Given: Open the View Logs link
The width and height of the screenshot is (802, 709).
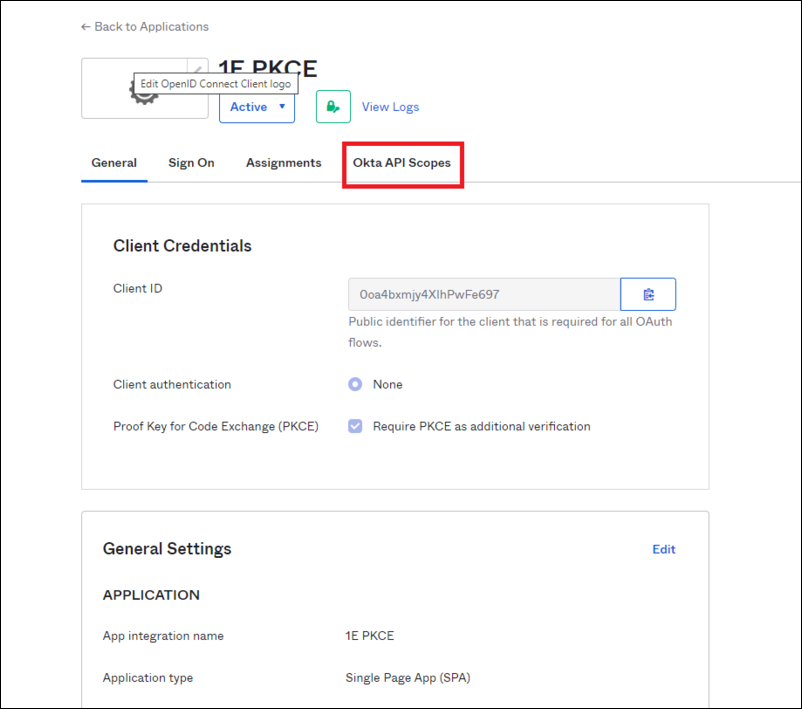Looking at the screenshot, I should tap(390, 107).
